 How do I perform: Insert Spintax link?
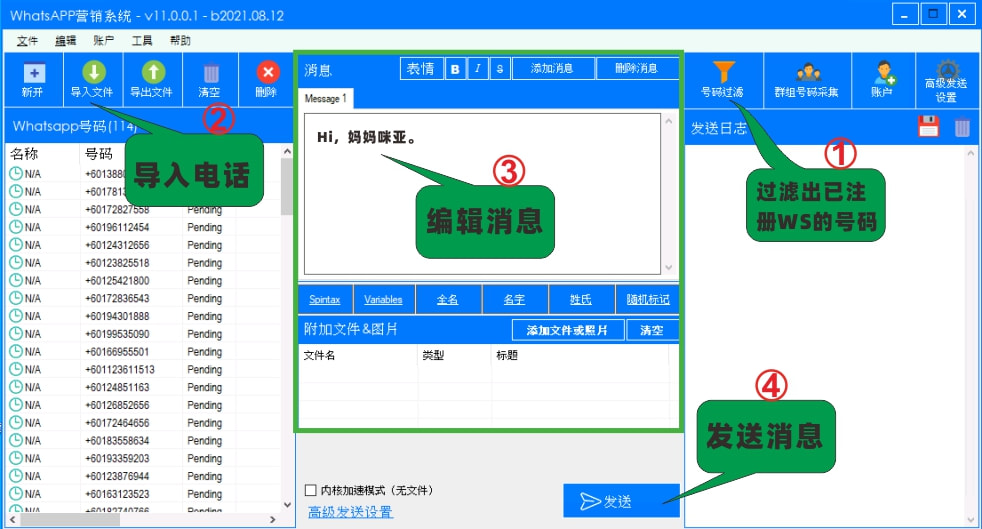[324, 299]
